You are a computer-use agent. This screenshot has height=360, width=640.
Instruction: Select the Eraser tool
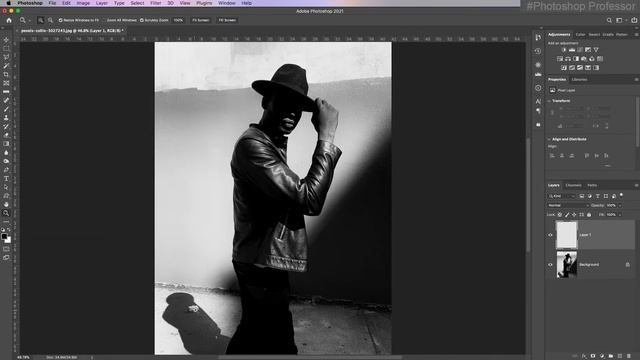click(x=6, y=135)
